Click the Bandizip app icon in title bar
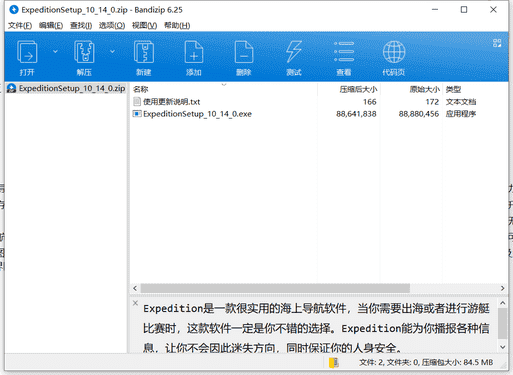Image resolution: width=513 pixels, height=375 pixels. [x=14, y=10]
